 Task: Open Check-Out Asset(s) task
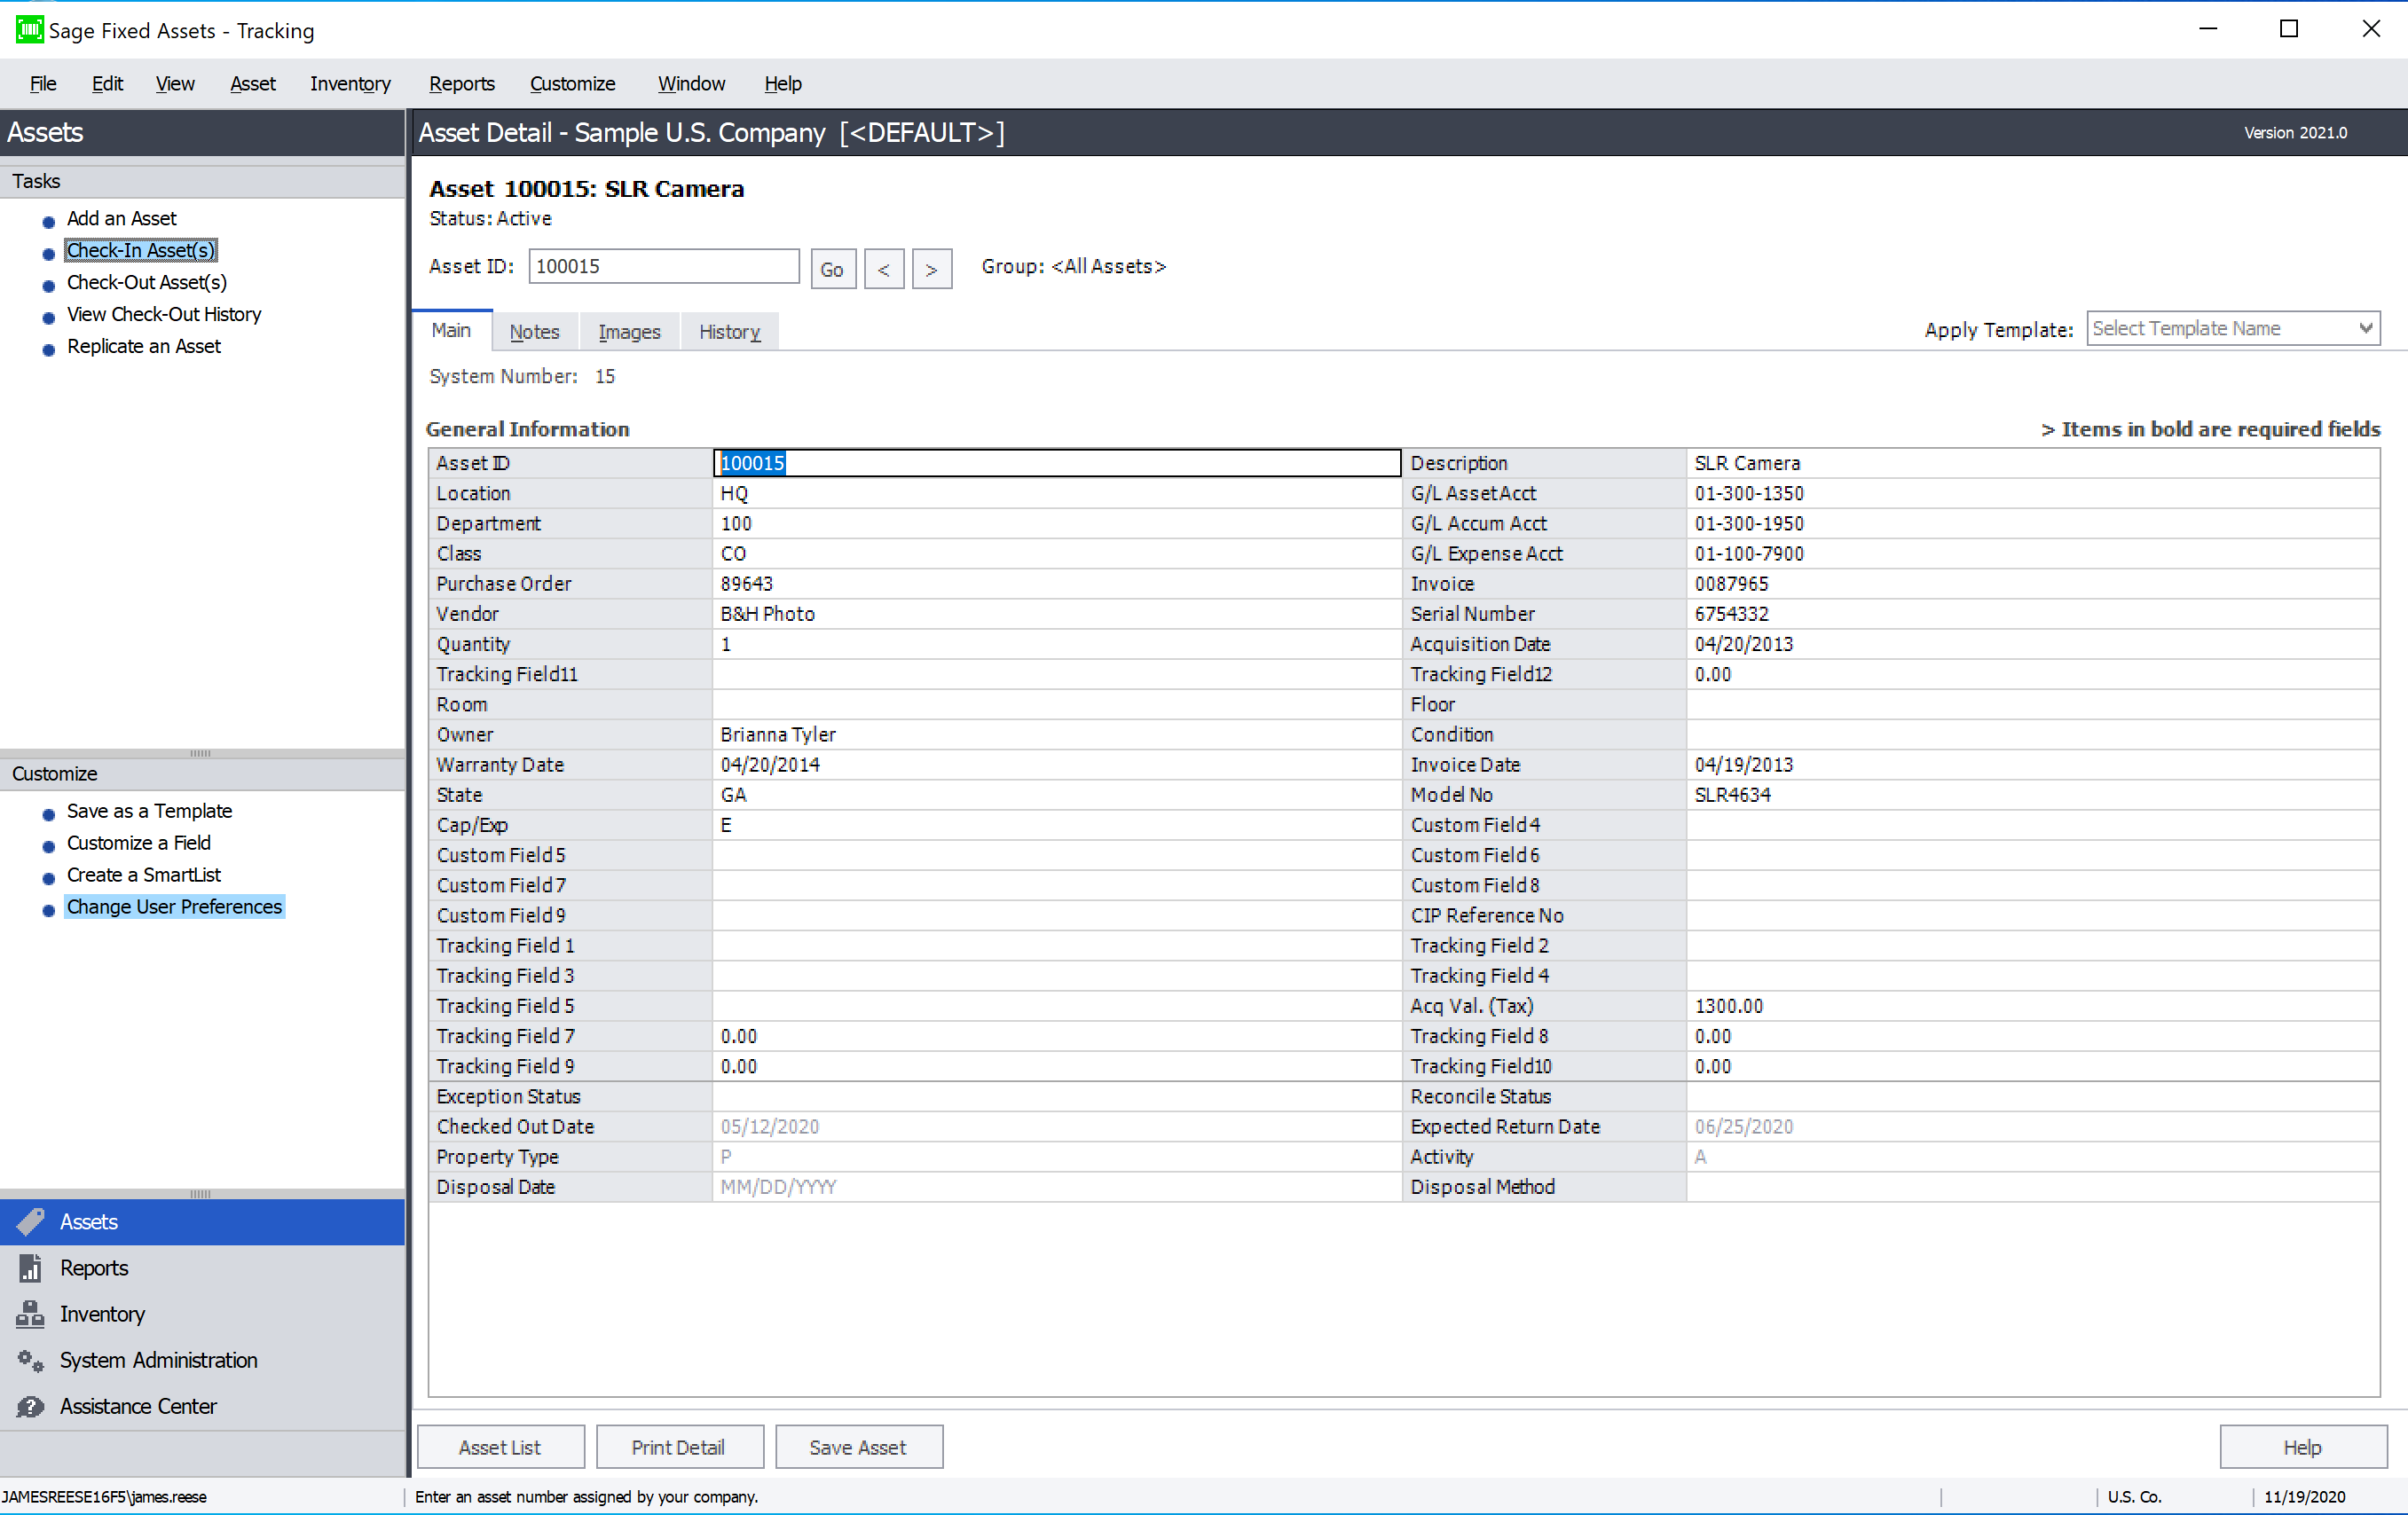(x=146, y=282)
